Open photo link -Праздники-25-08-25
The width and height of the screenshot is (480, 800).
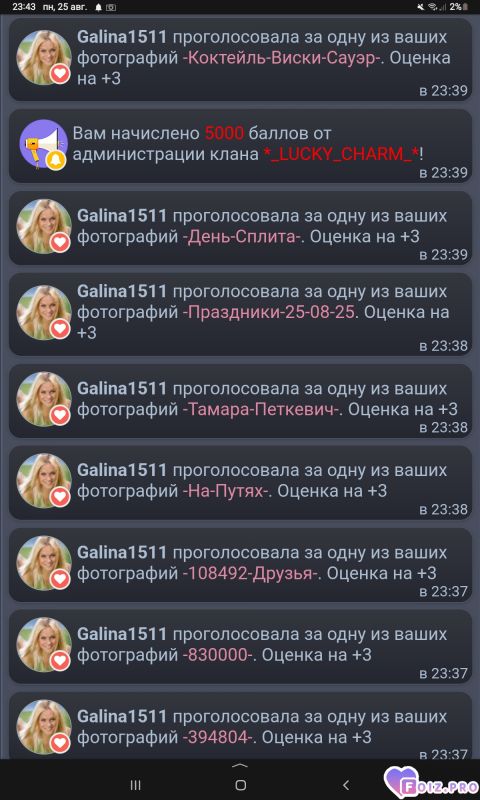tap(268, 312)
